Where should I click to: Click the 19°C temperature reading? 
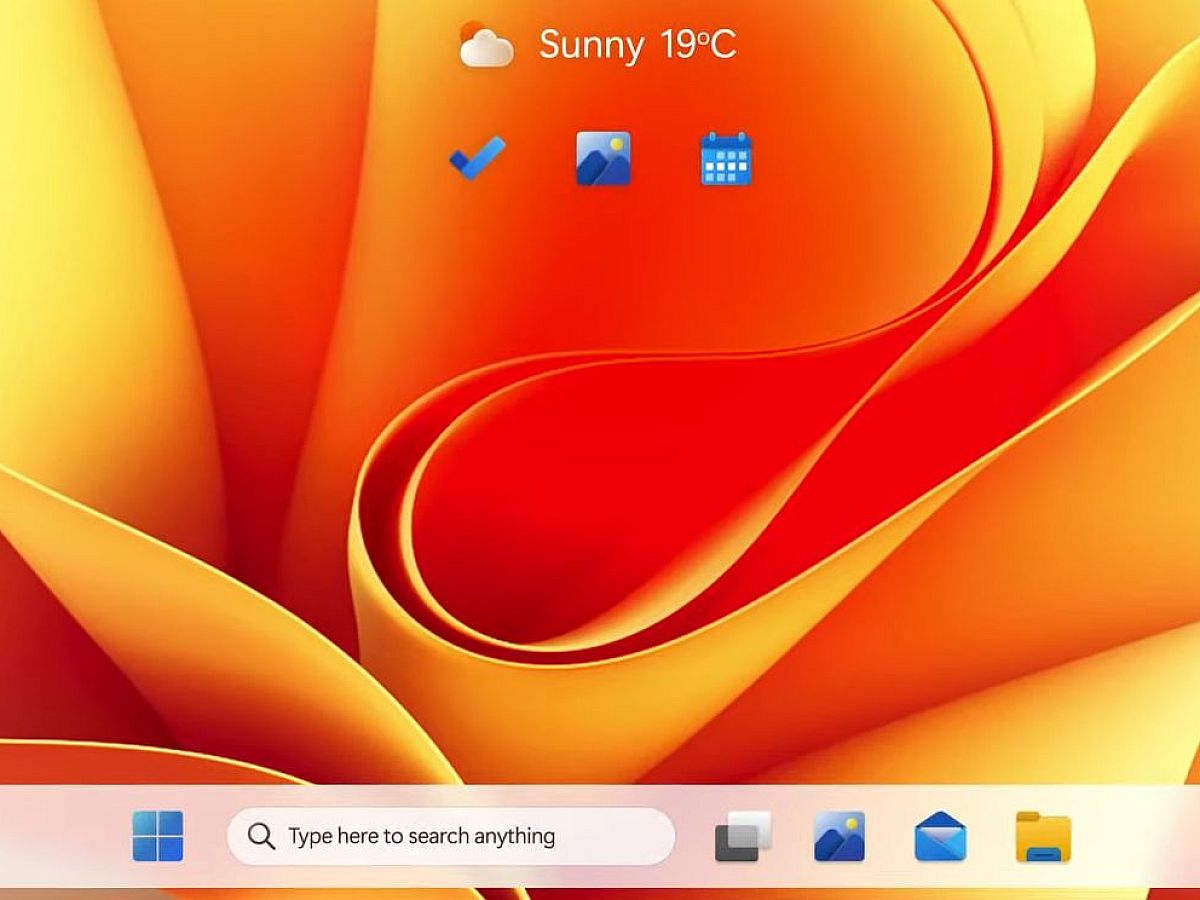tap(698, 45)
